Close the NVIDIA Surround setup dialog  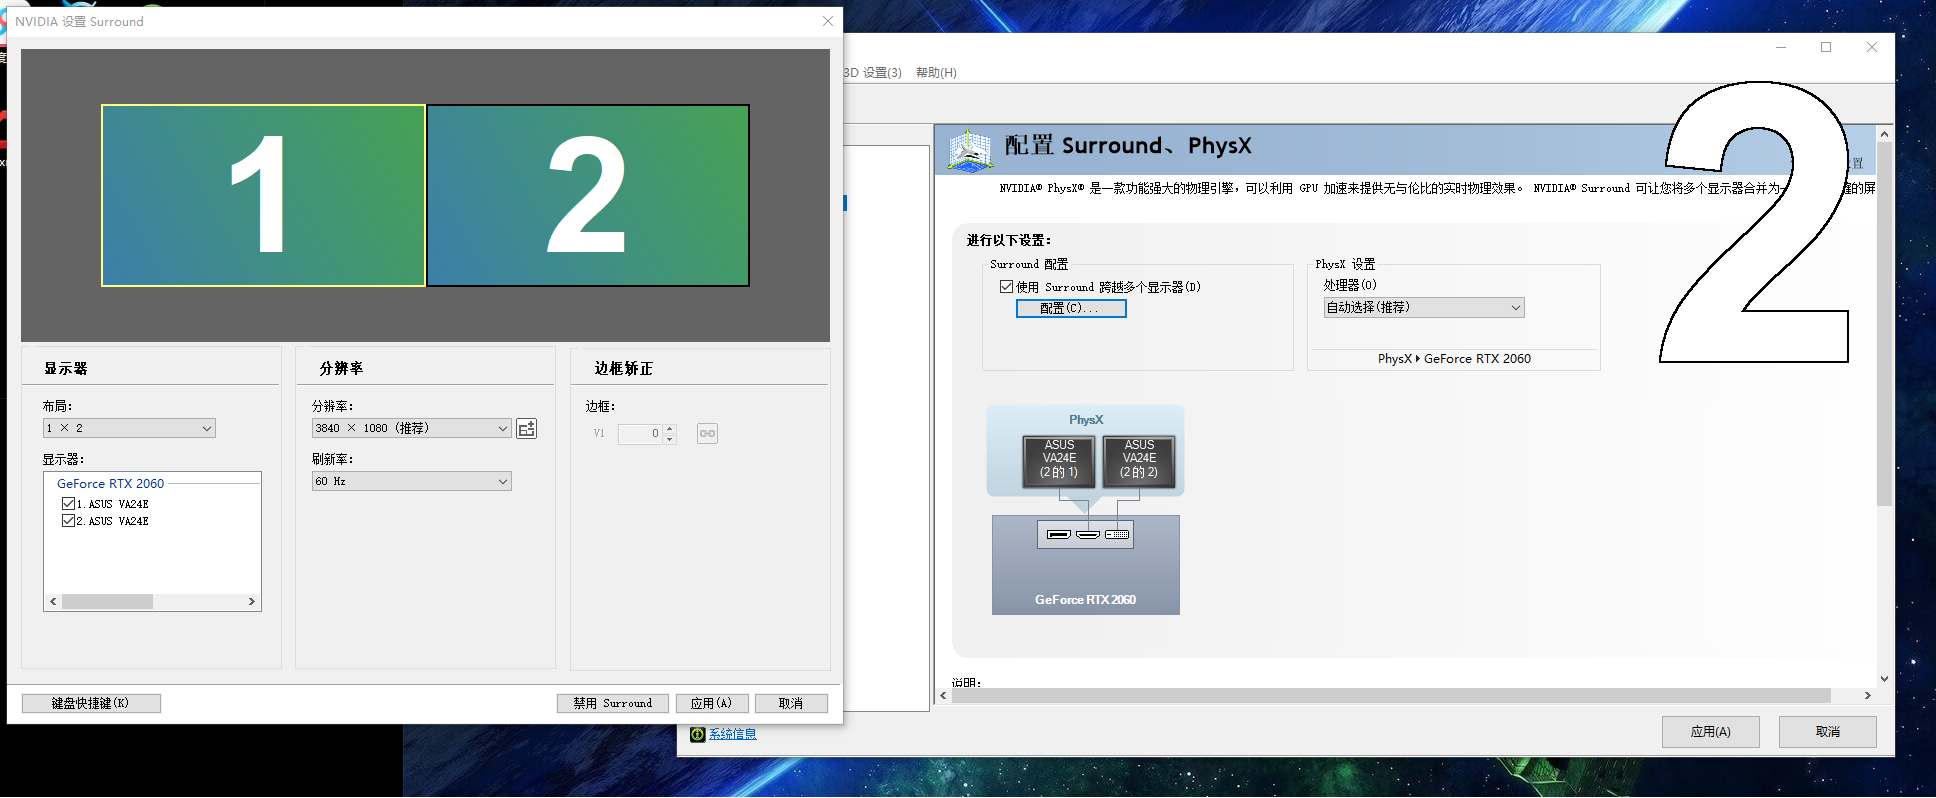(x=828, y=21)
